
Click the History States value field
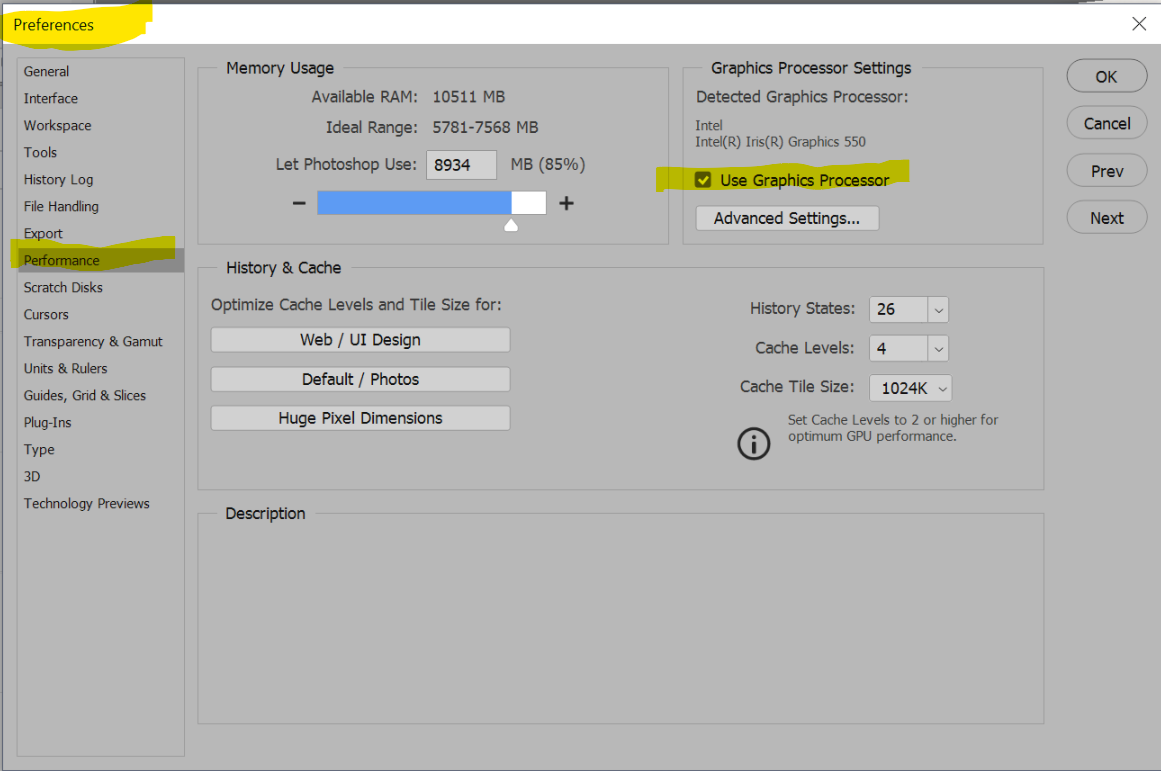tap(899, 310)
